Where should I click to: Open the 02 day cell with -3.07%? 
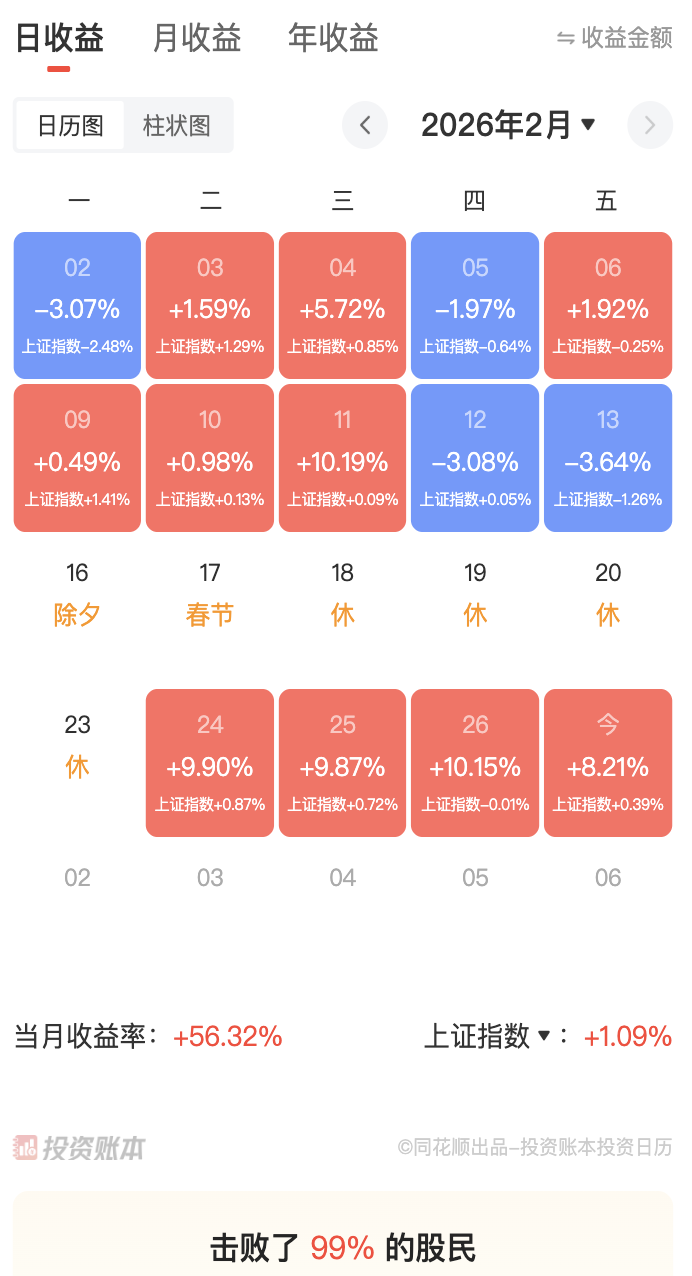(77, 306)
